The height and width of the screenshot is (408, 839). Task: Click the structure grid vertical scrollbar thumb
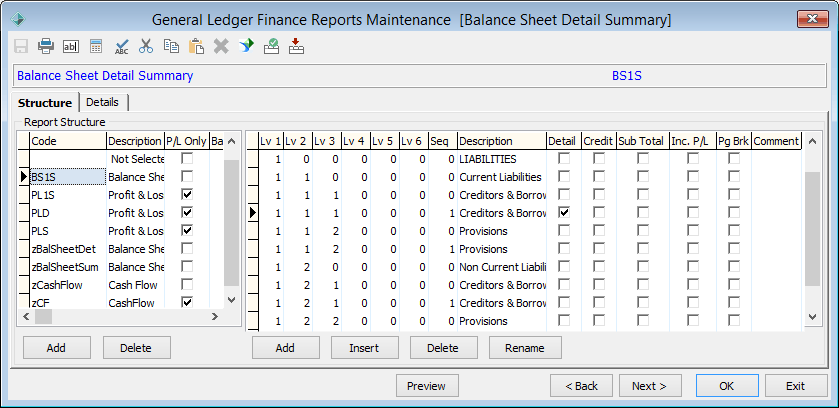tap(812, 229)
